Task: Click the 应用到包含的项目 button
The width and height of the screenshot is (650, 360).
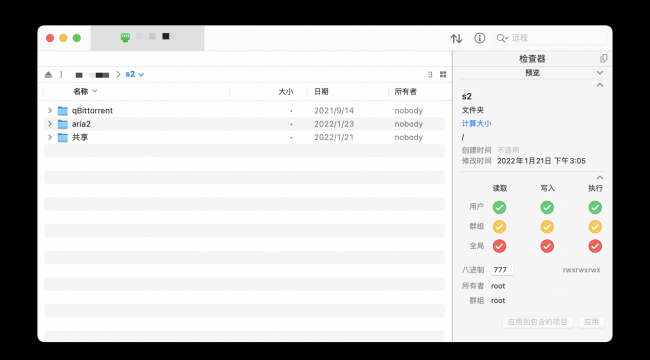Action: pos(538,322)
